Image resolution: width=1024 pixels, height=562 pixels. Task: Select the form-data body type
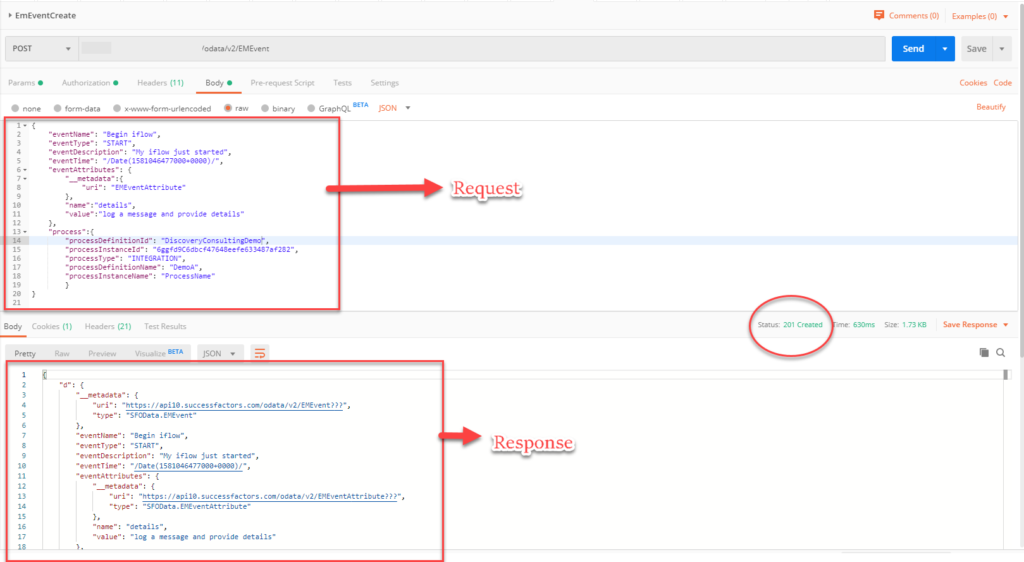pos(57,108)
